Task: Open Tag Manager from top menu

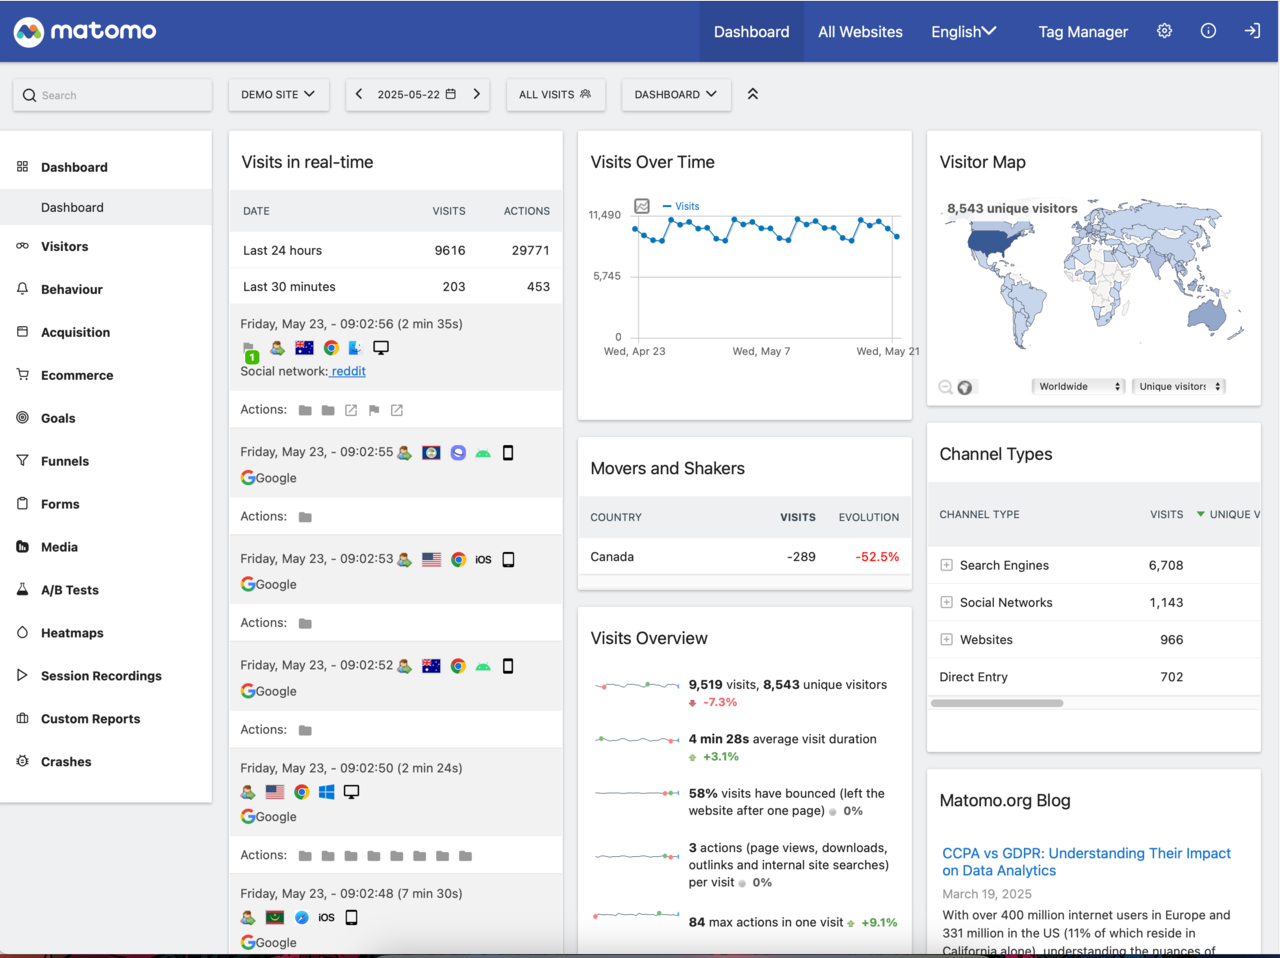Action: [1082, 32]
